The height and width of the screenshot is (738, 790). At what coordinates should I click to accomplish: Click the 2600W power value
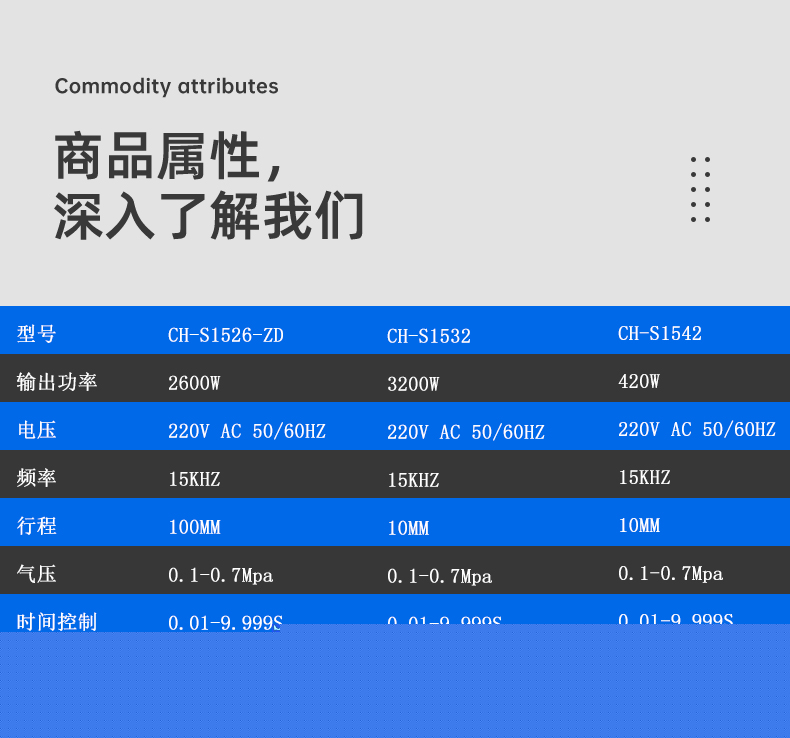coord(194,383)
